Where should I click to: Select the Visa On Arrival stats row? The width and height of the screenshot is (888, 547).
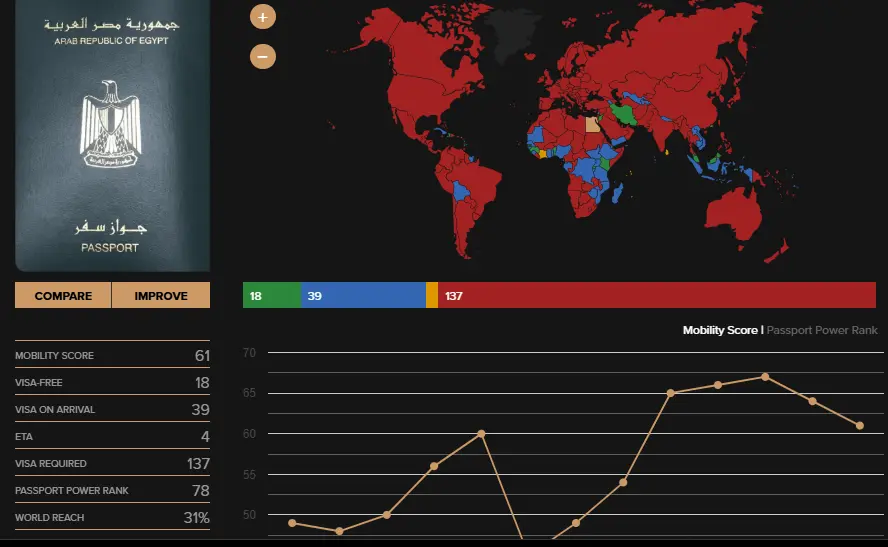(x=112, y=410)
